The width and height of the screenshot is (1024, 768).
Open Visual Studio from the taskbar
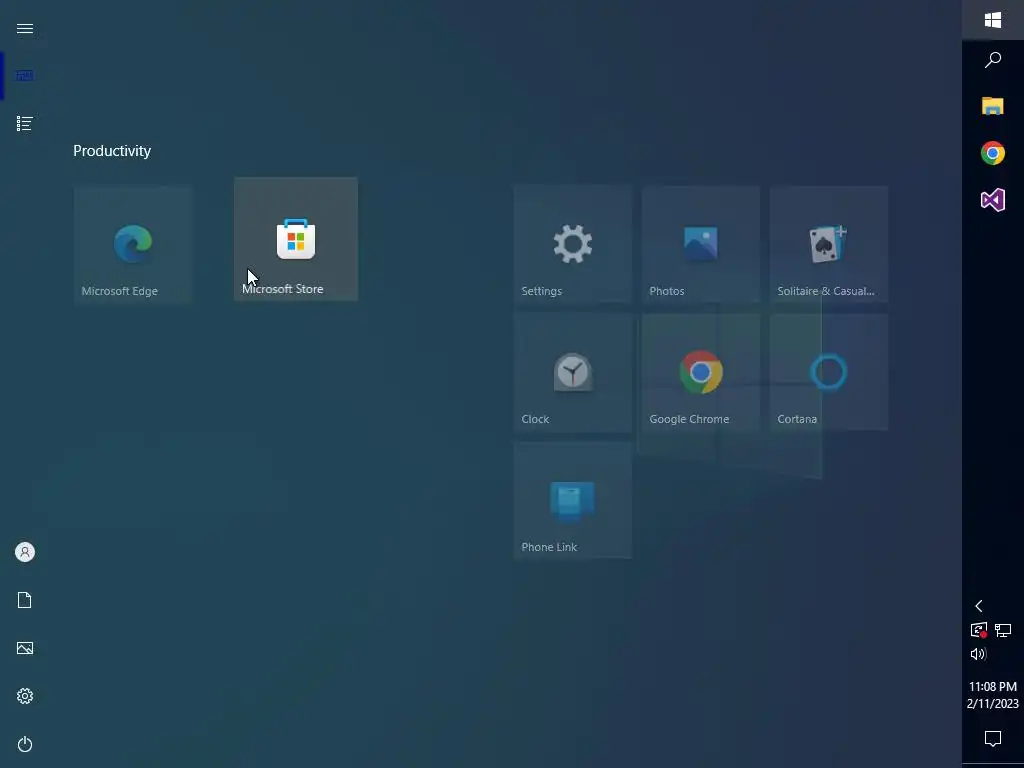click(993, 200)
